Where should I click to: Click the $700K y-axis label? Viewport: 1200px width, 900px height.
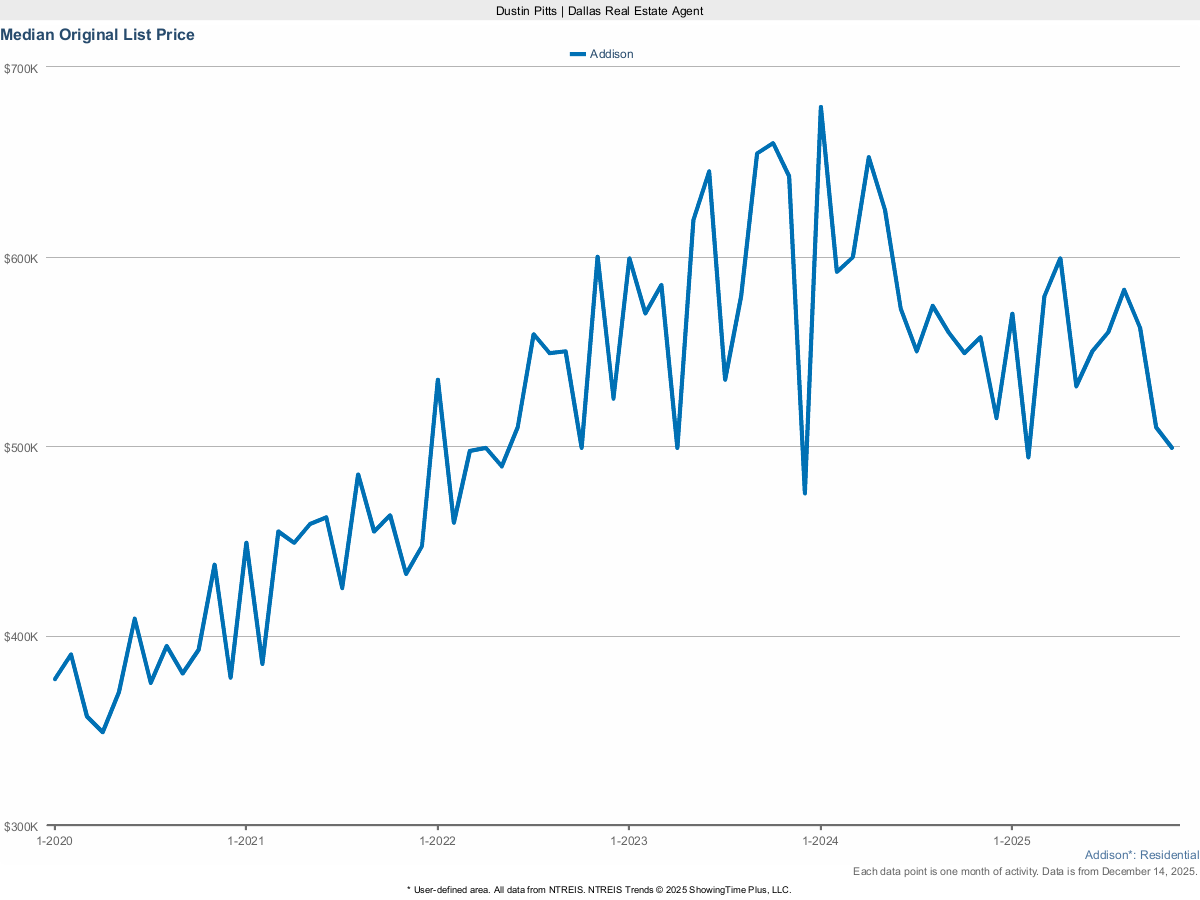click(x=20, y=68)
